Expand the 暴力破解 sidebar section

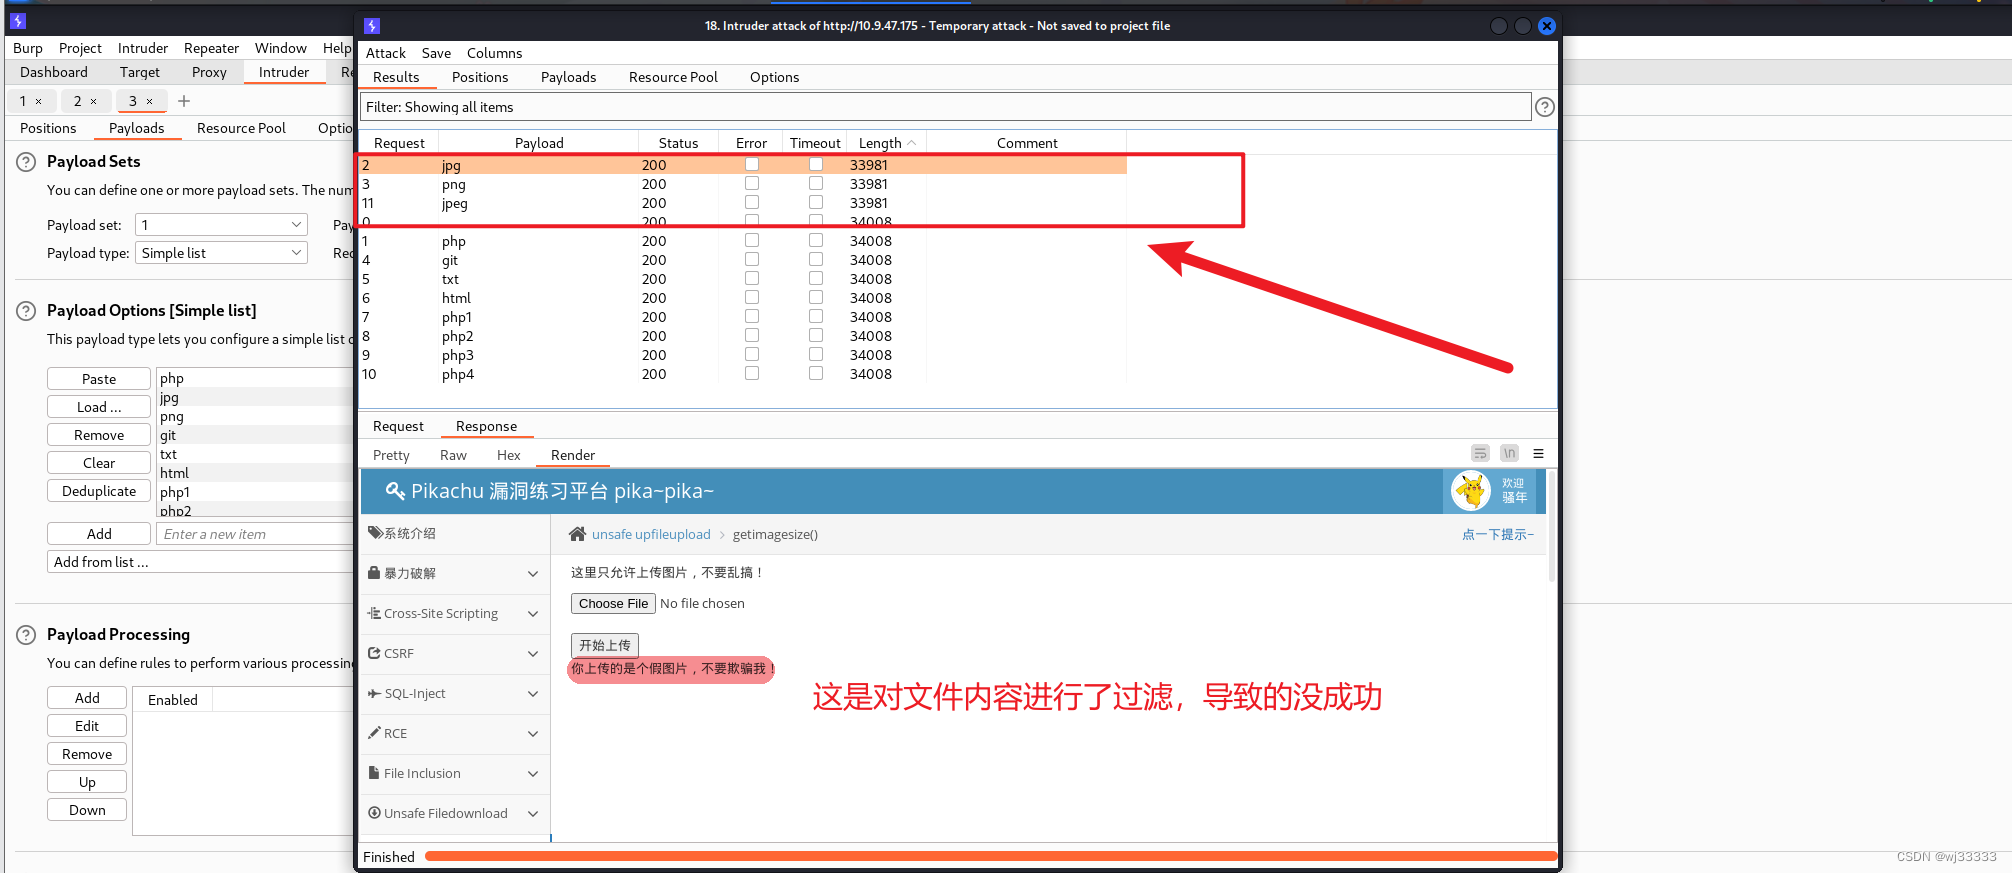click(x=455, y=573)
